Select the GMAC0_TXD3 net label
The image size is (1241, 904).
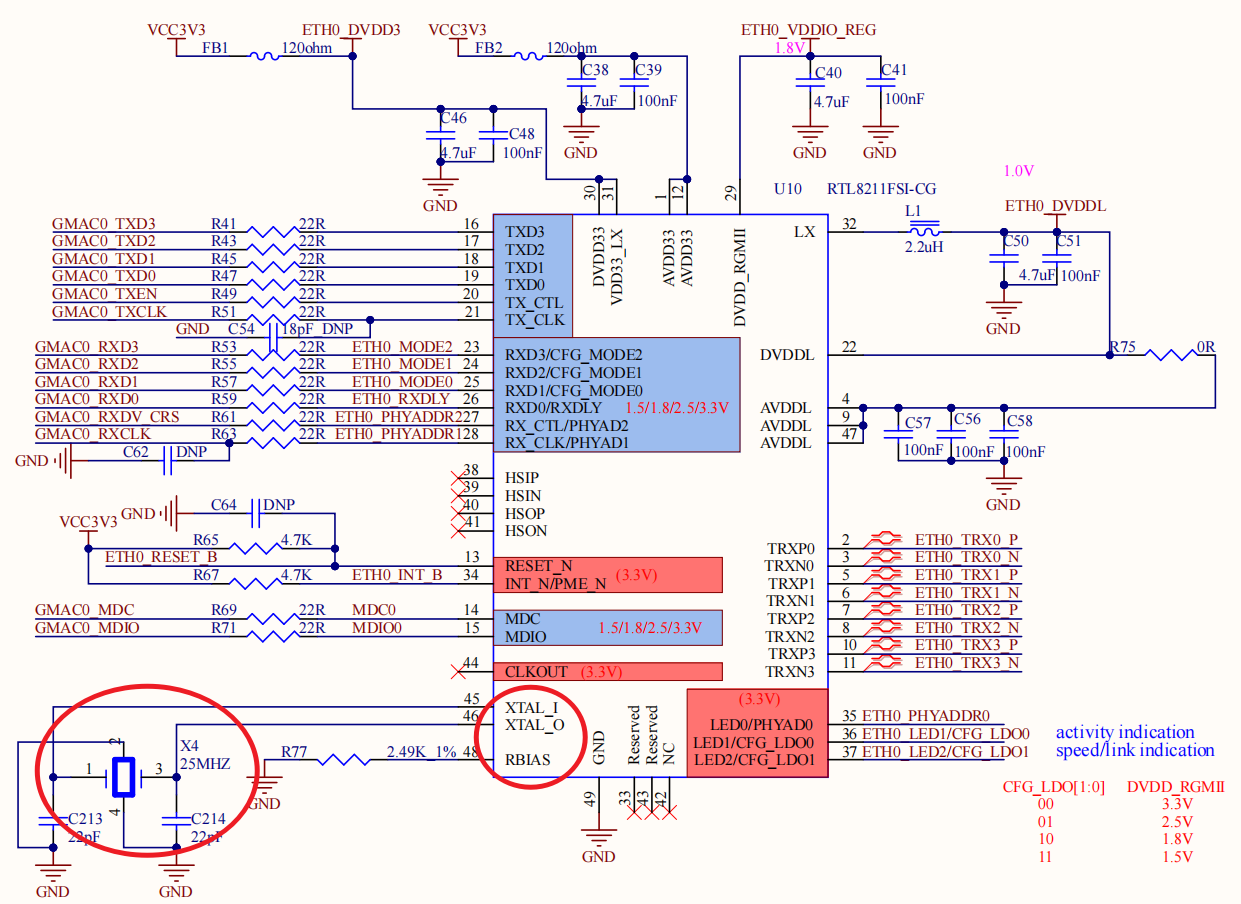click(104, 223)
